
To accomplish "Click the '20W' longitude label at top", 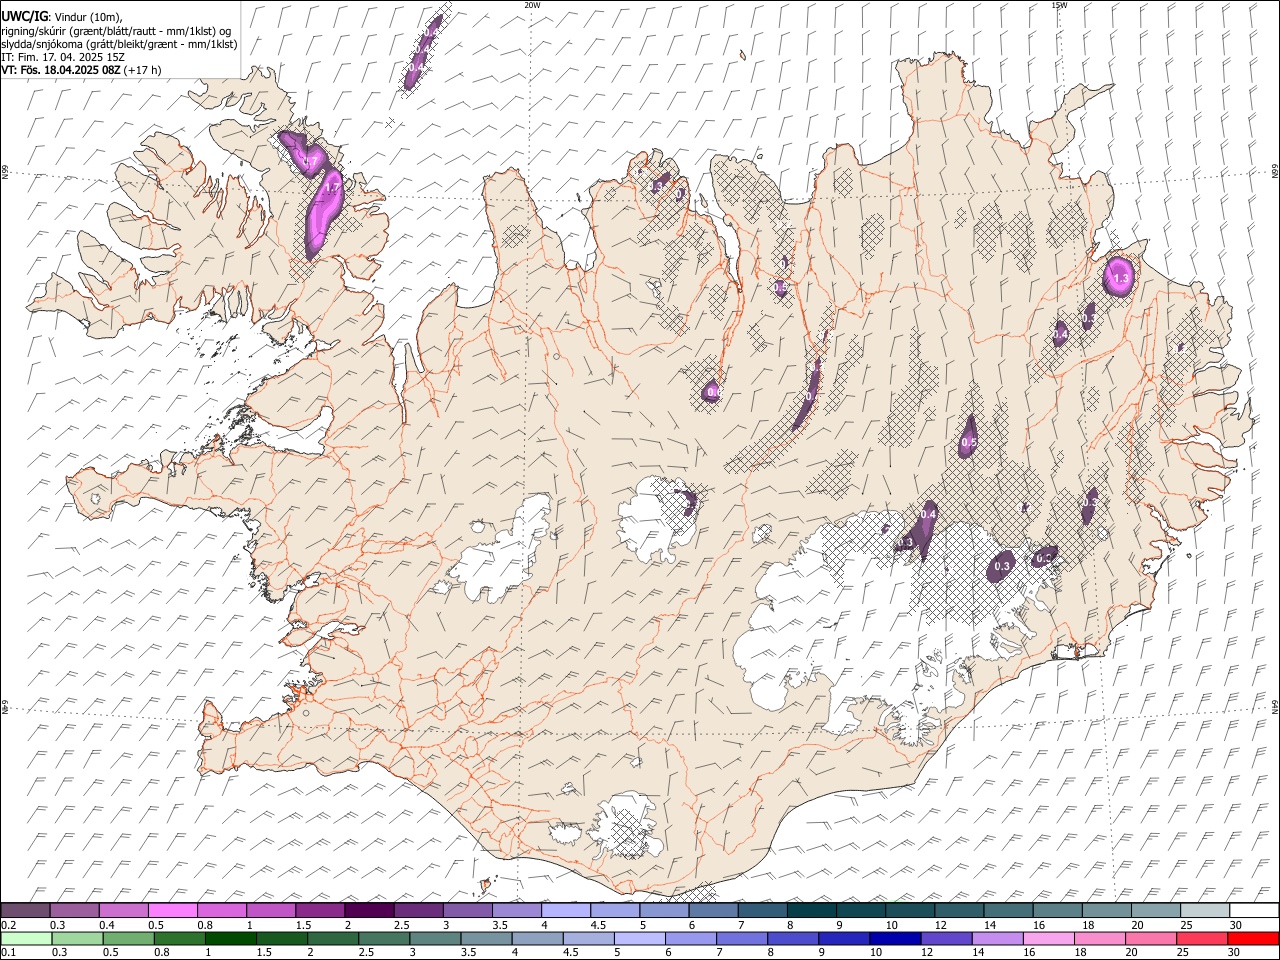I will pyautogui.click(x=532, y=5).
